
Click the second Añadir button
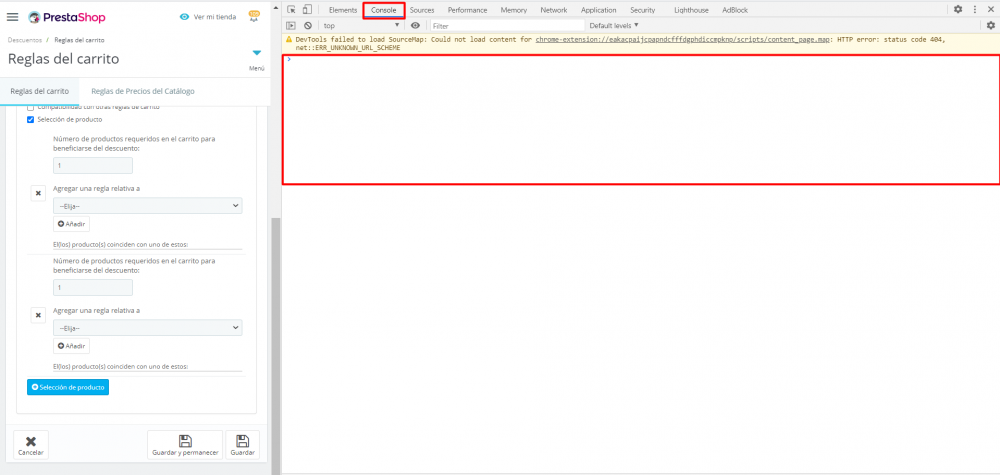coord(71,346)
